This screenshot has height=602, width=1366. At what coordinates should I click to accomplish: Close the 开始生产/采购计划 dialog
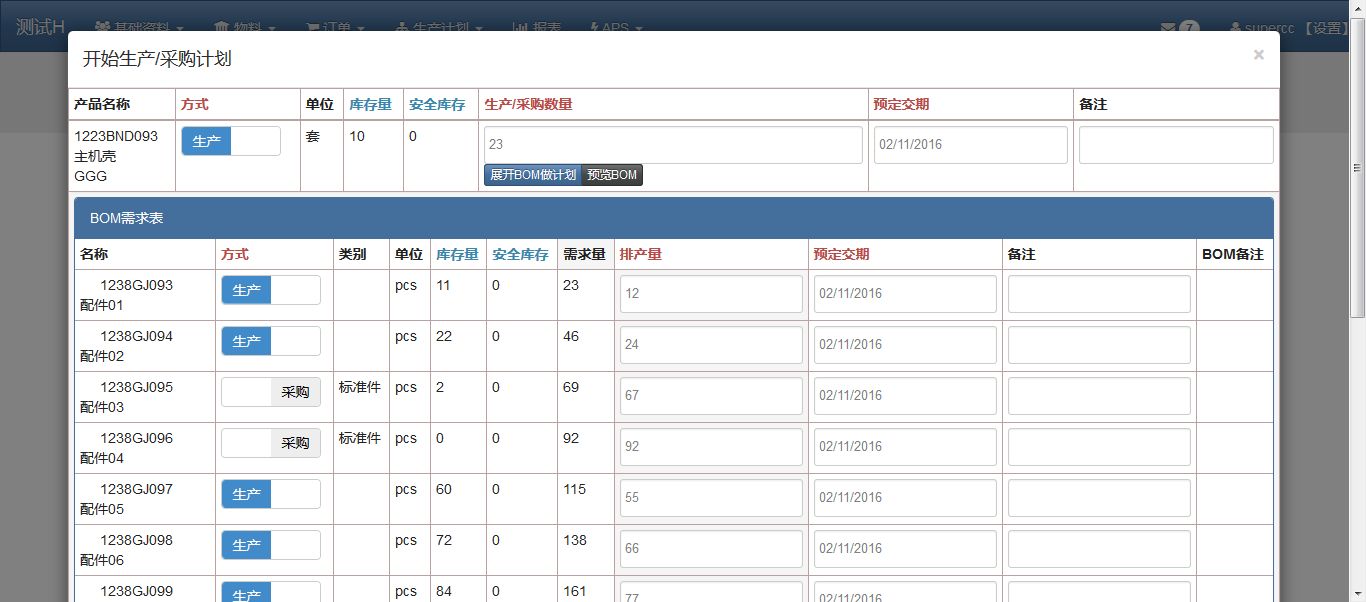coord(1258,55)
